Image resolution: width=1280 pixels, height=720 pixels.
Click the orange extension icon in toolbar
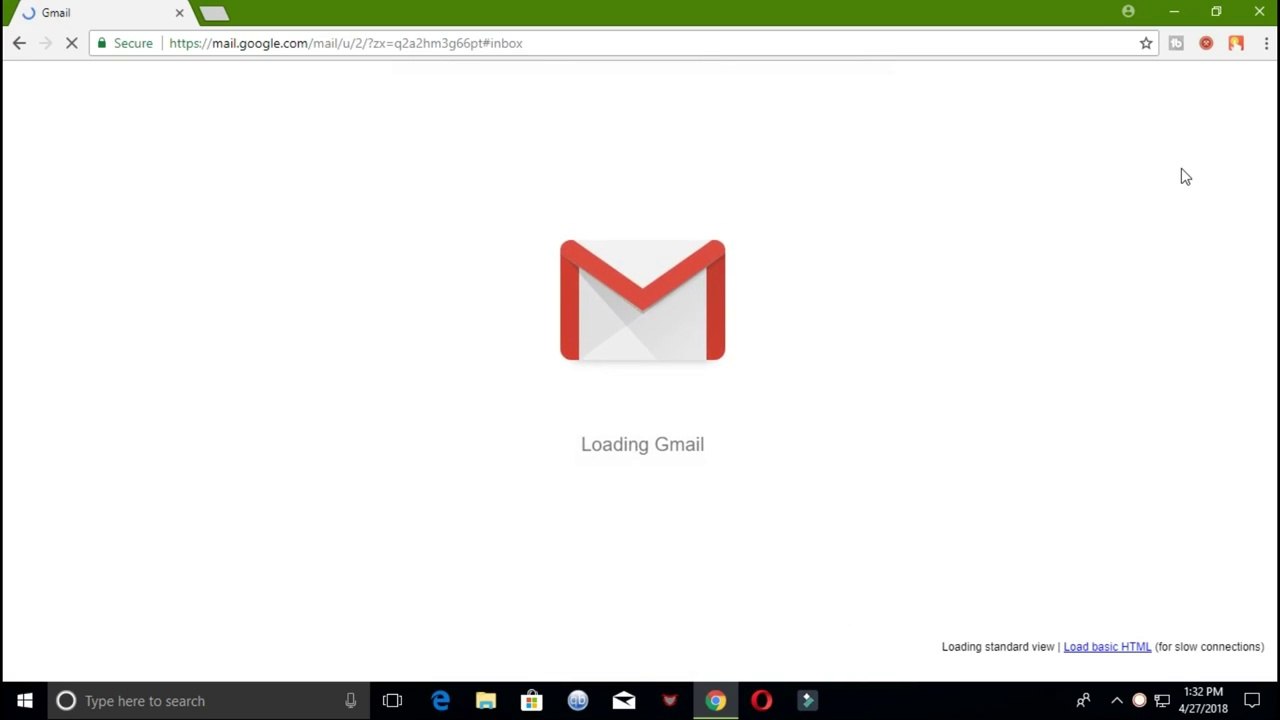[1236, 43]
